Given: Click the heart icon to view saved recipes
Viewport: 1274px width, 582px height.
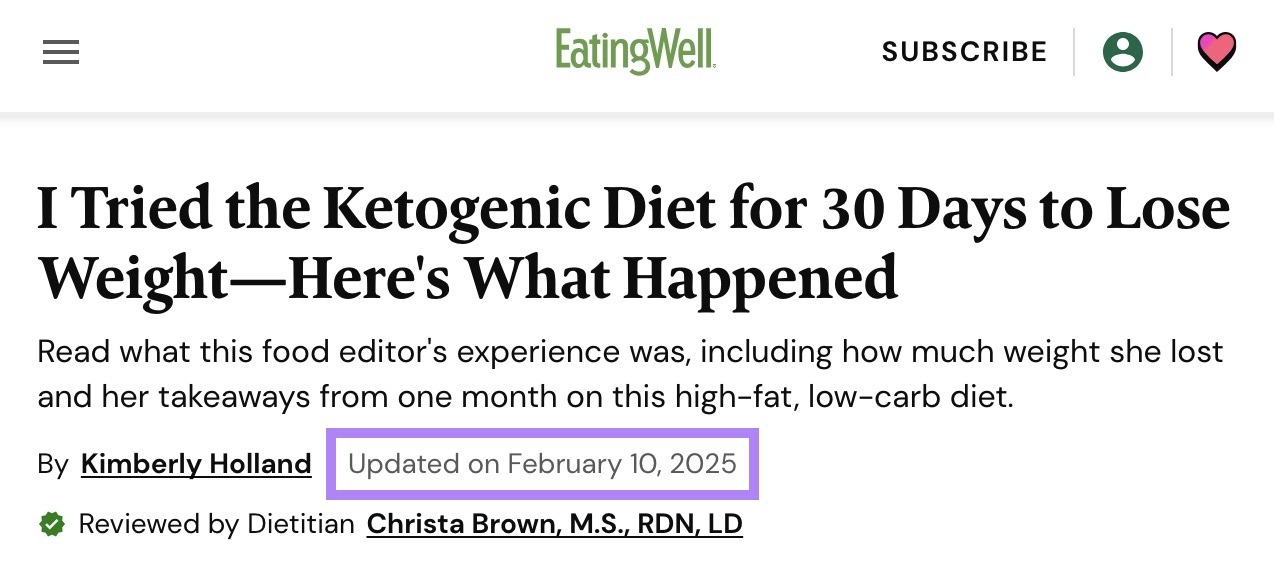Looking at the screenshot, I should tap(1217, 50).
